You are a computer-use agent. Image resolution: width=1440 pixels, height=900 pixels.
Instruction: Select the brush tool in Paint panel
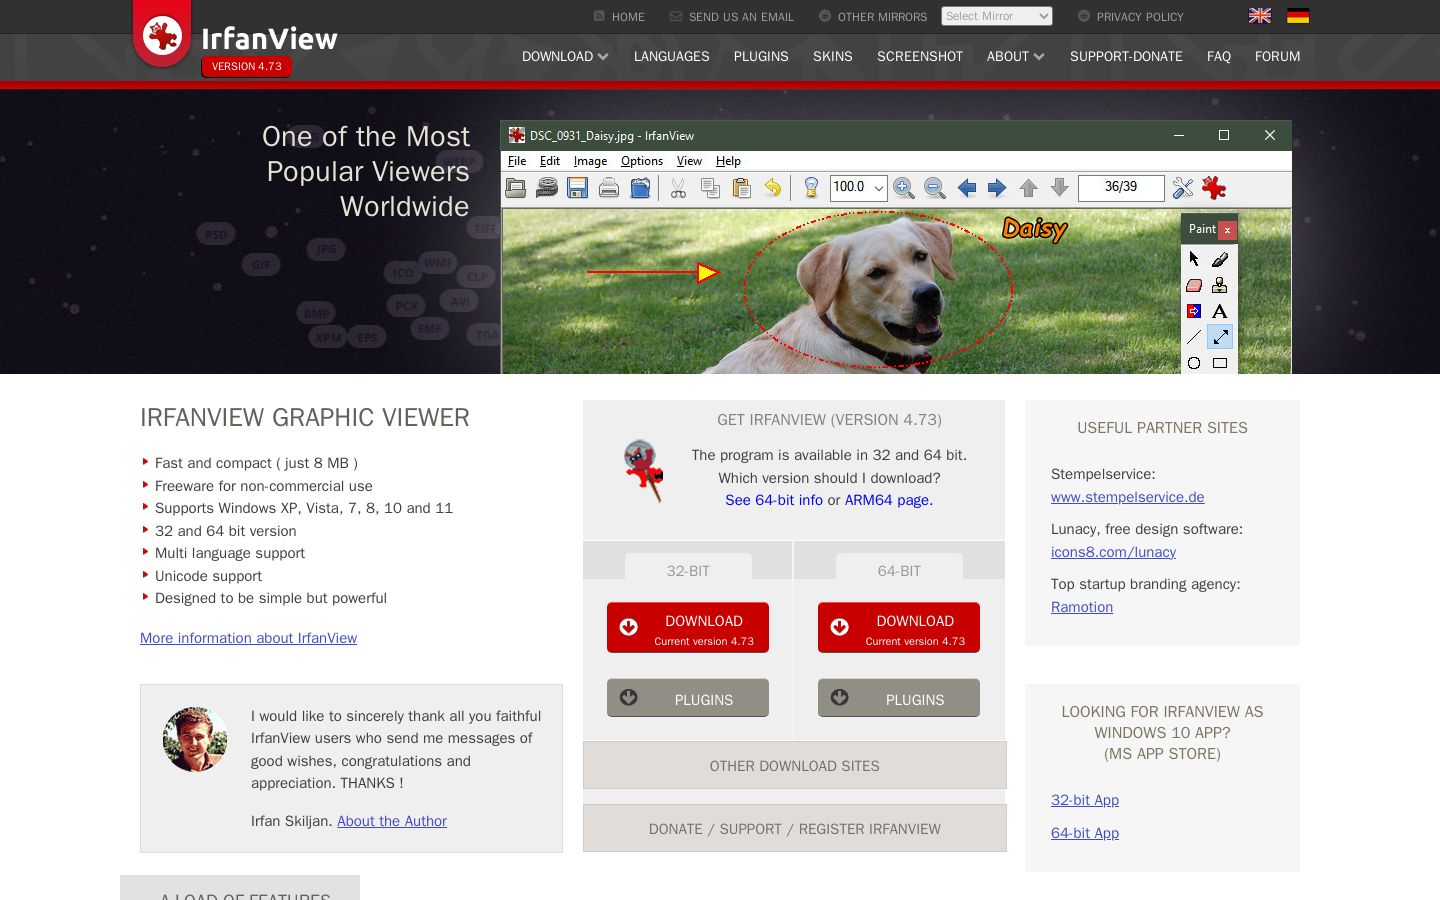pos(1220,259)
